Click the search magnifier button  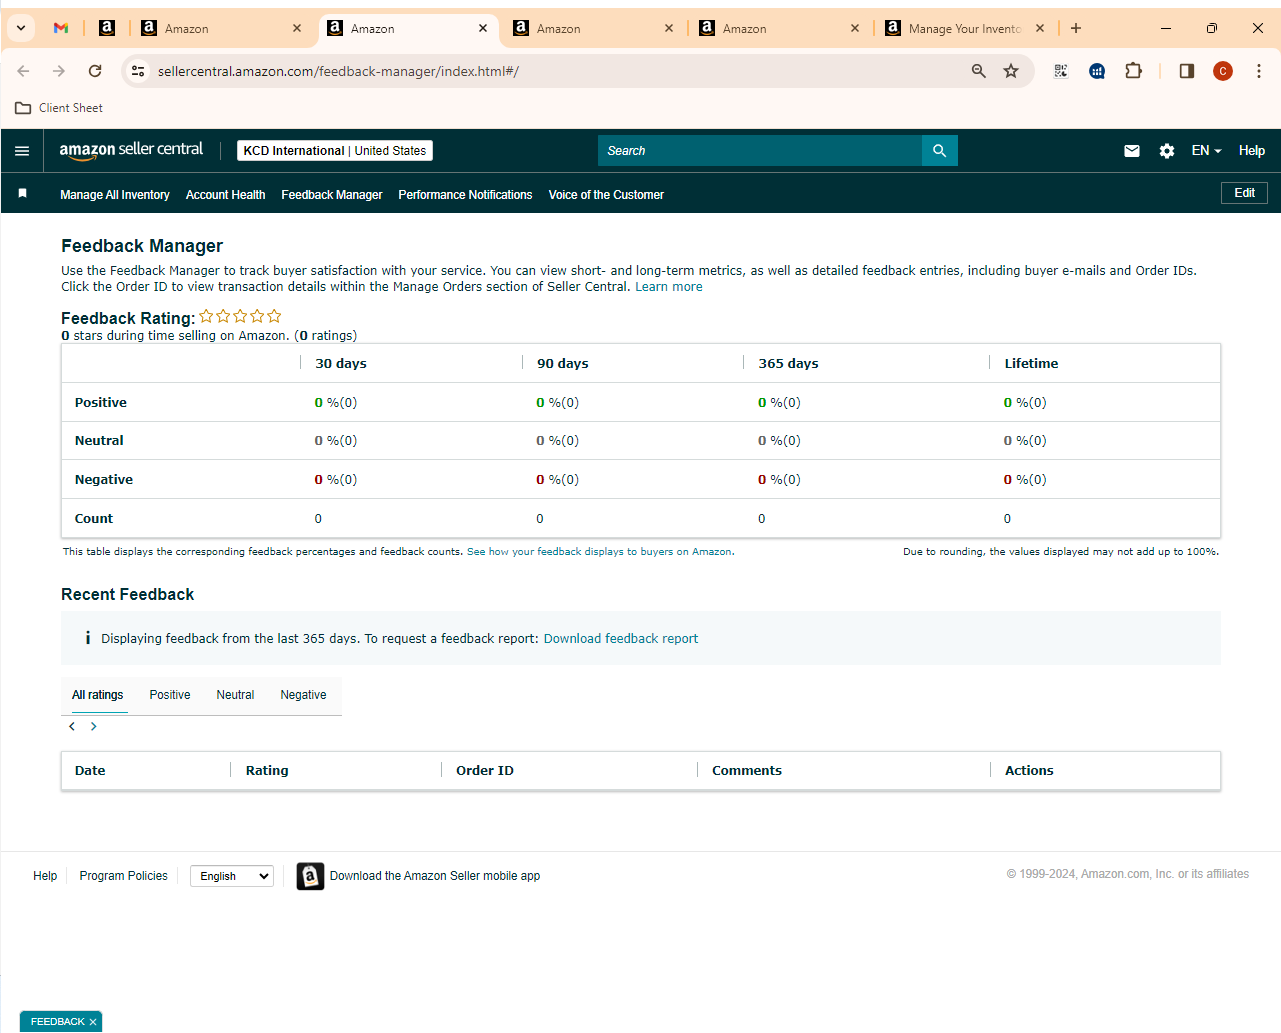click(x=939, y=150)
